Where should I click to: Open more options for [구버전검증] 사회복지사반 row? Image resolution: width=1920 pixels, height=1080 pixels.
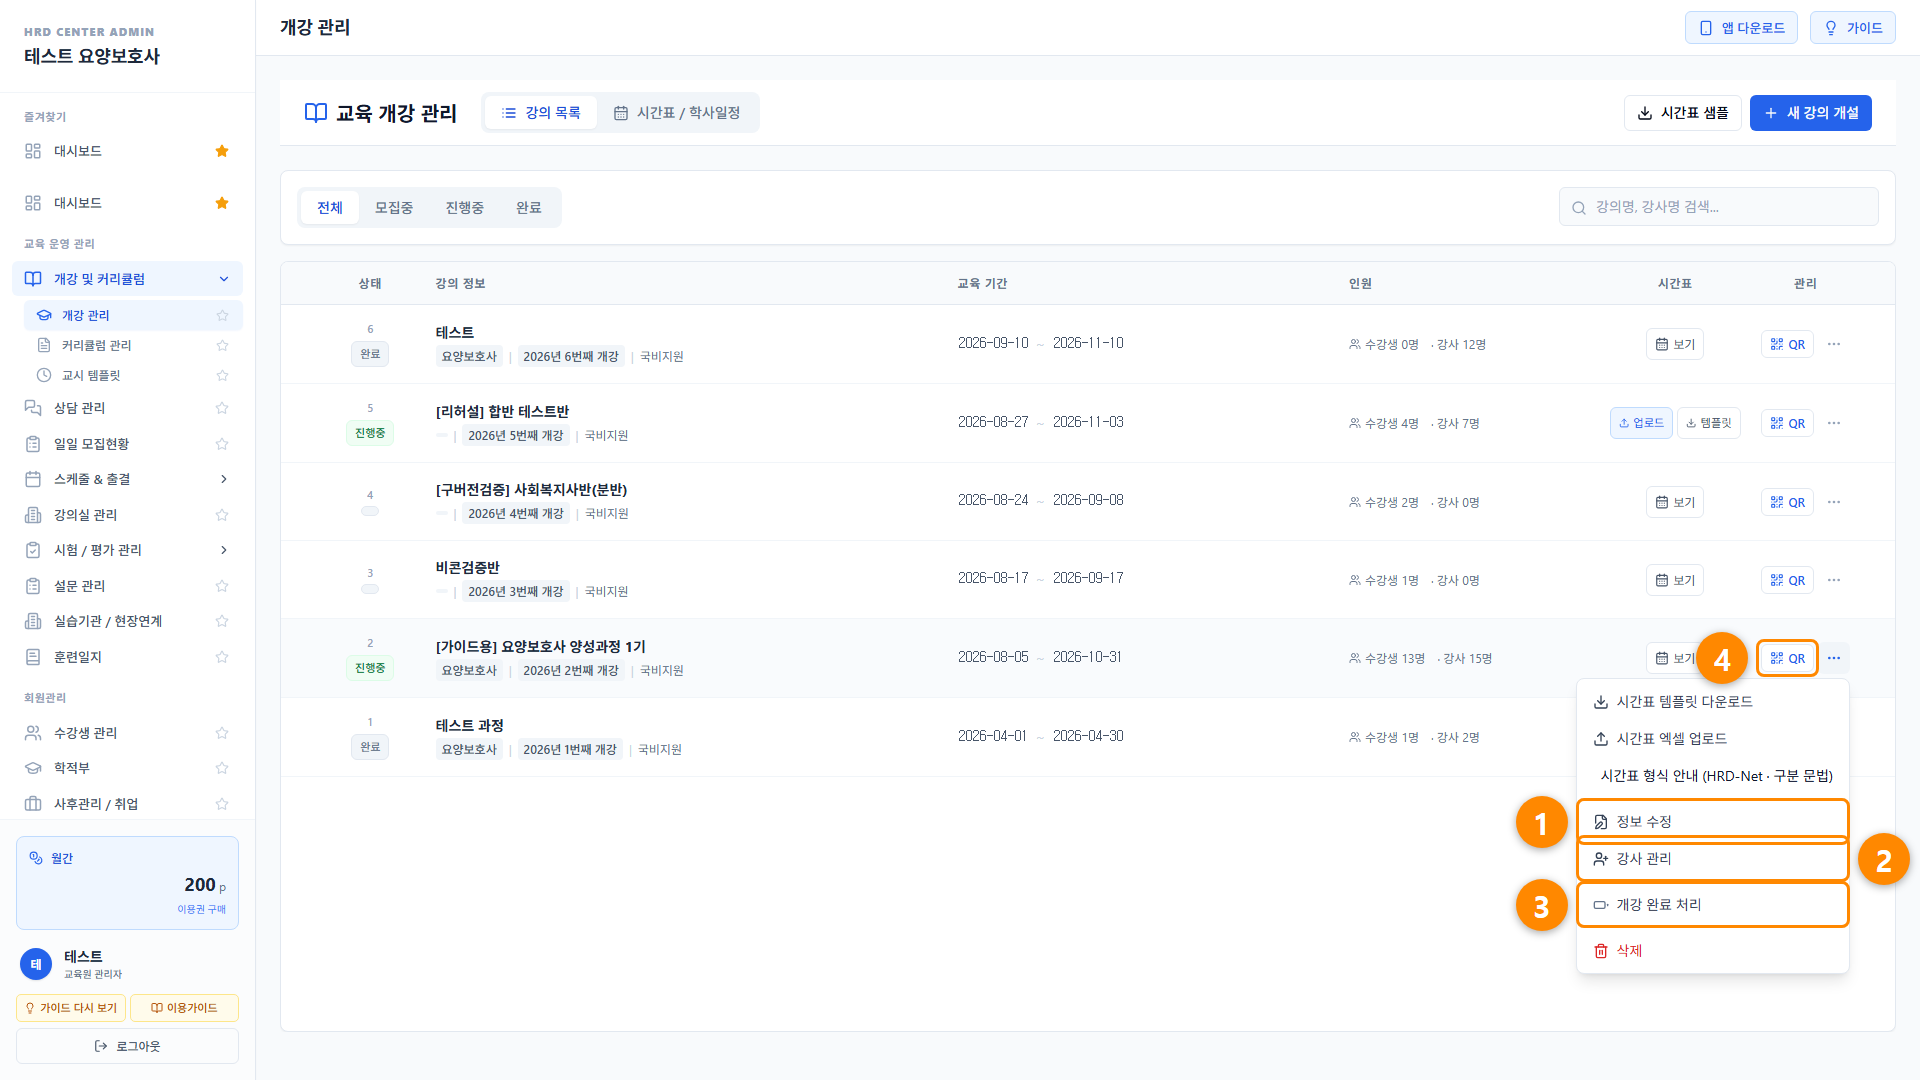coord(1834,502)
